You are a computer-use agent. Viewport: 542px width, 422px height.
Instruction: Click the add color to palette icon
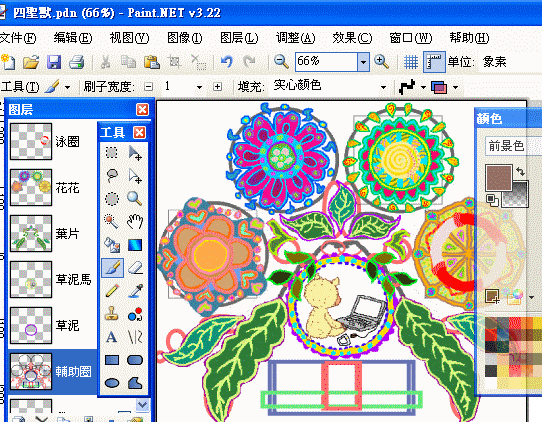pos(492,296)
